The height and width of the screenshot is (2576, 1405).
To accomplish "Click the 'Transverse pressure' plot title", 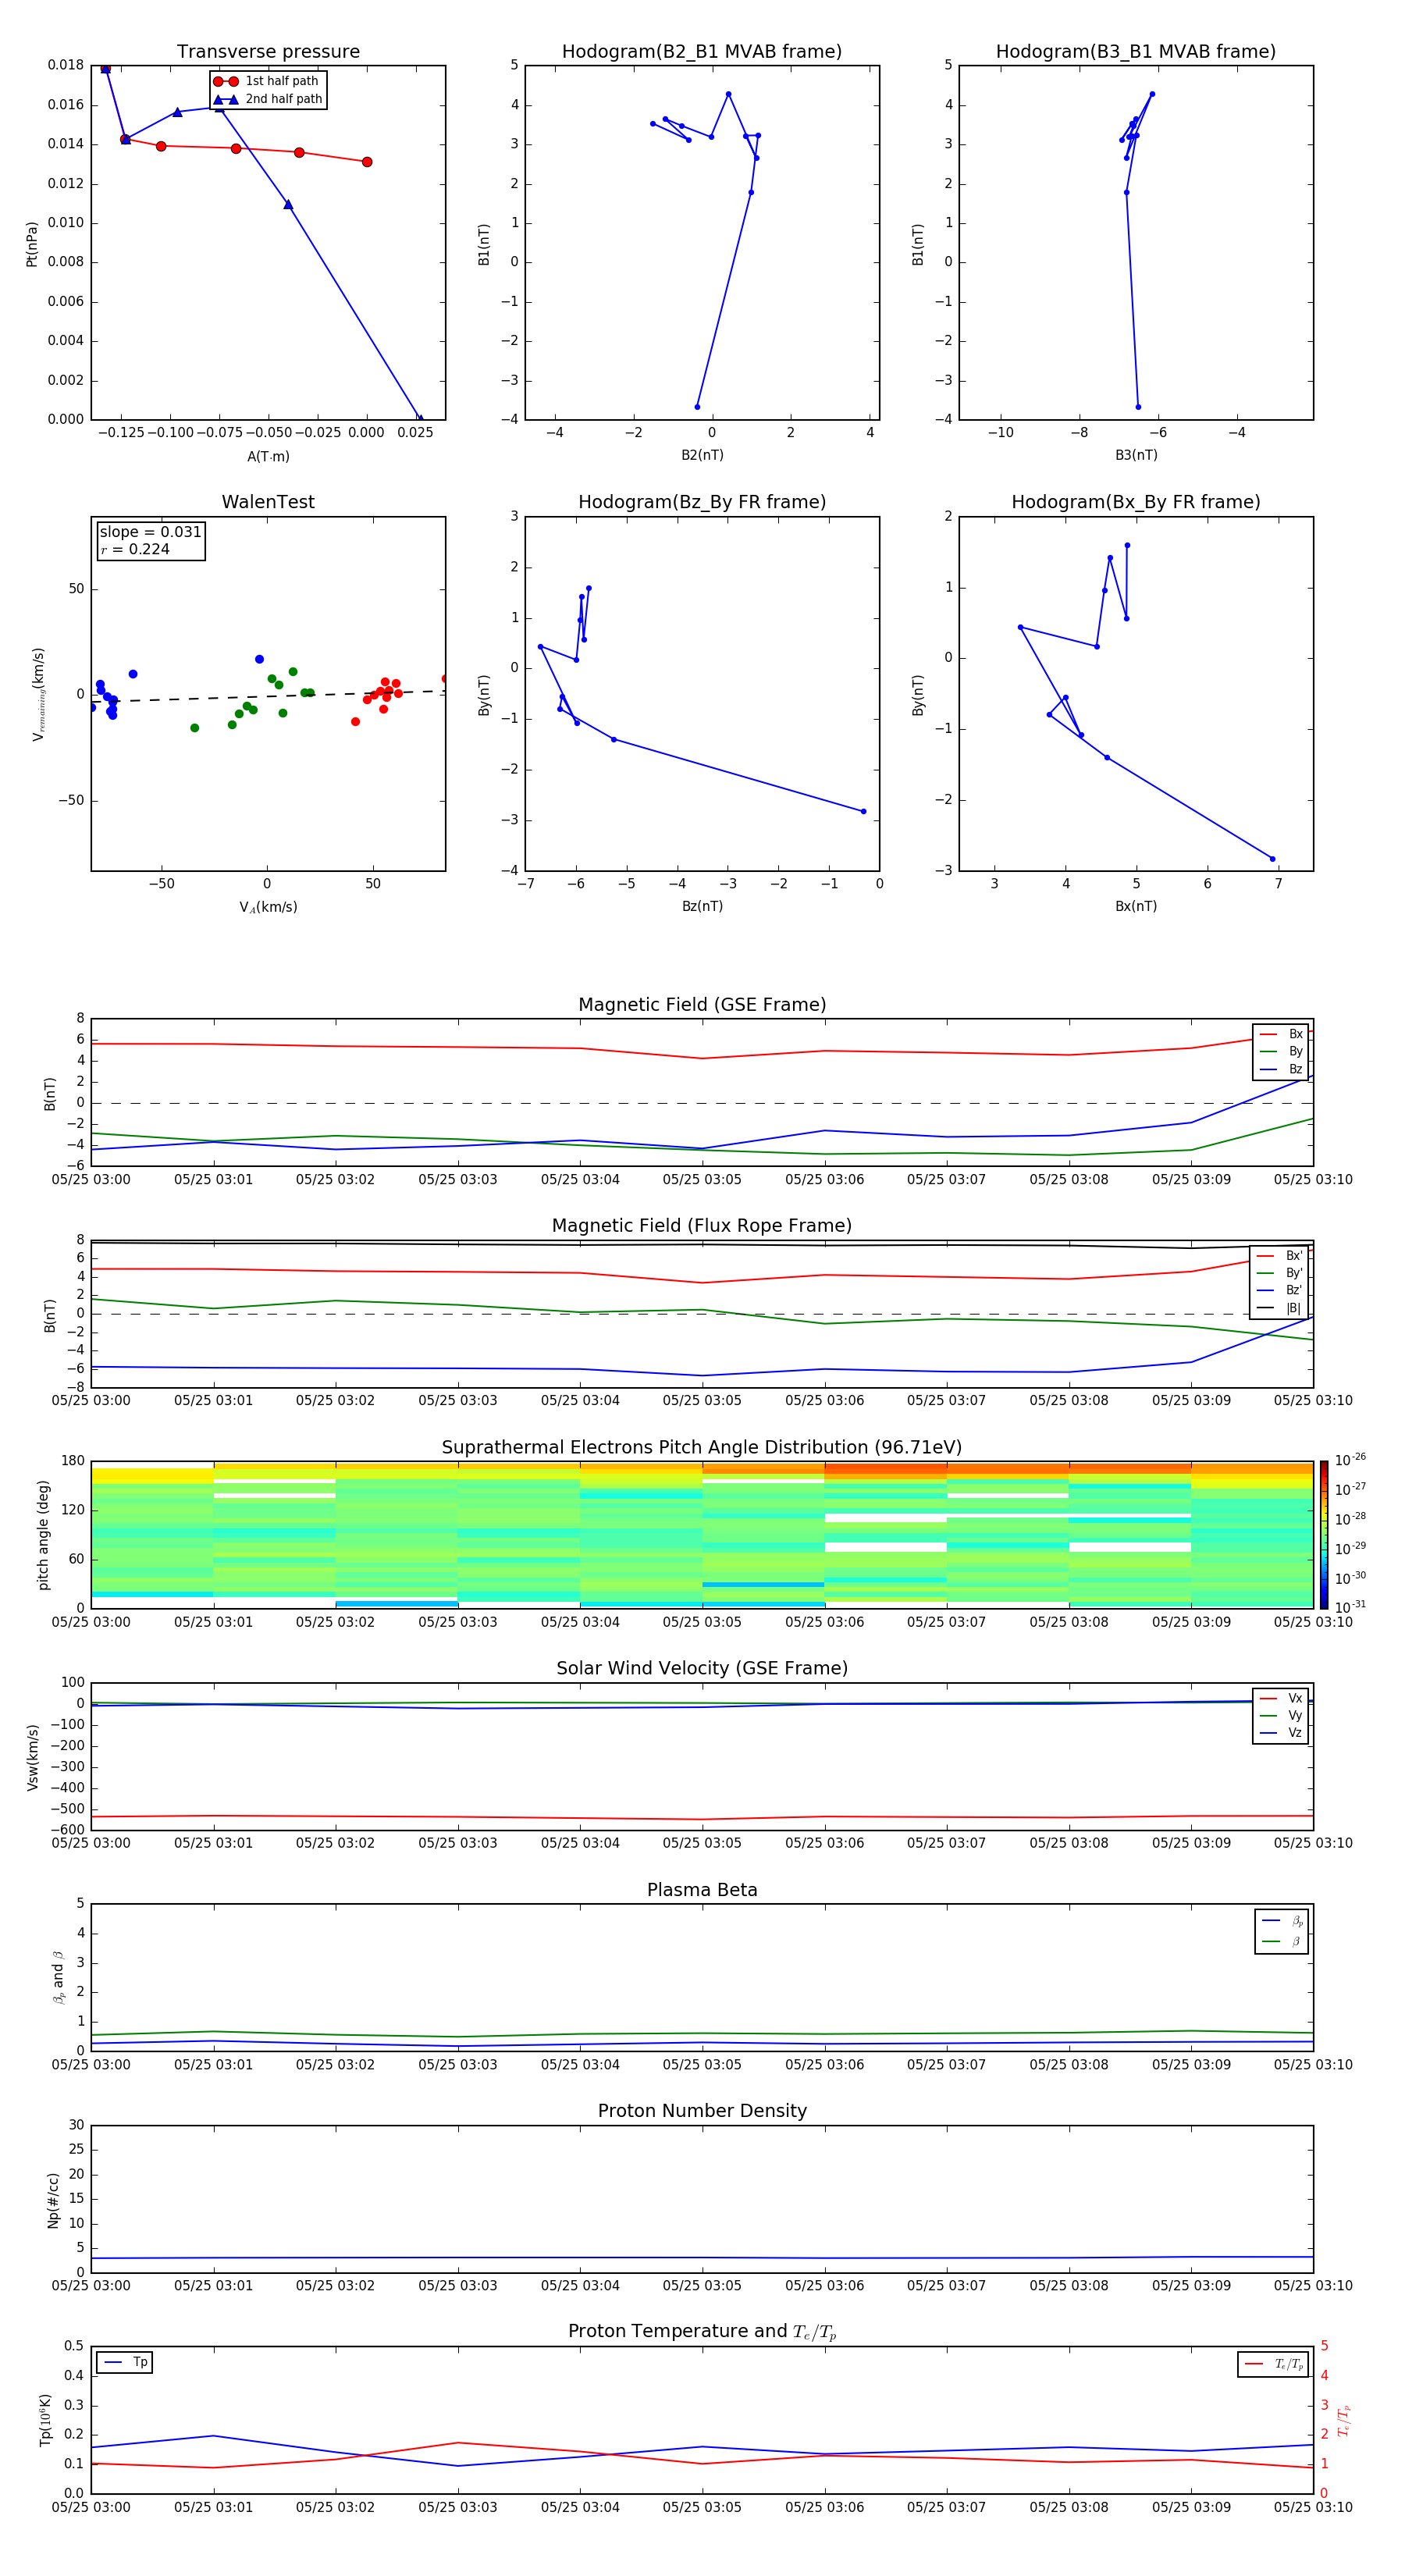I will click(268, 52).
